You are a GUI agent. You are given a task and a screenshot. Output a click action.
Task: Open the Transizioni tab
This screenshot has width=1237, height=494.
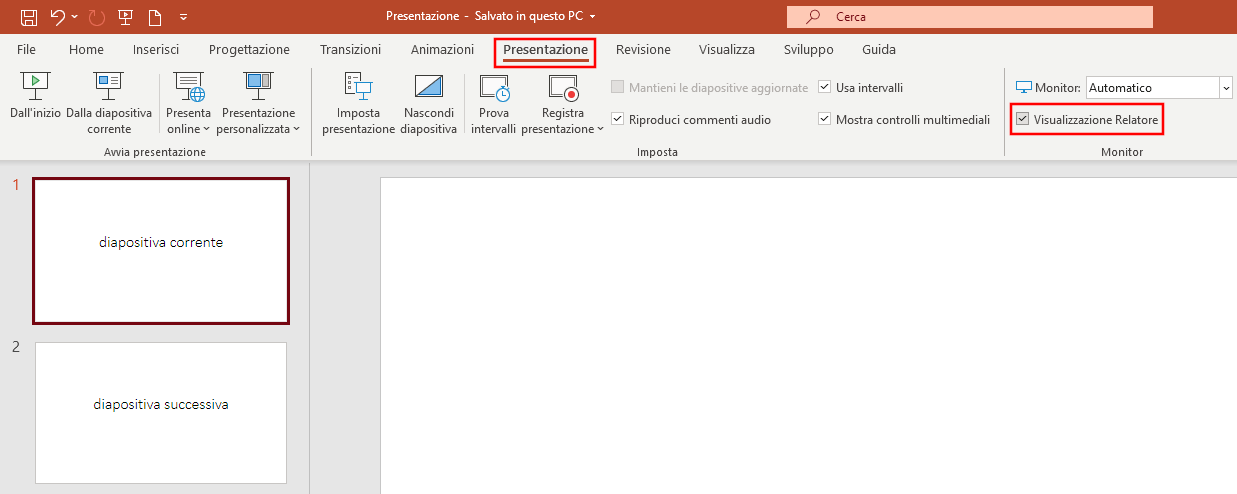(350, 50)
